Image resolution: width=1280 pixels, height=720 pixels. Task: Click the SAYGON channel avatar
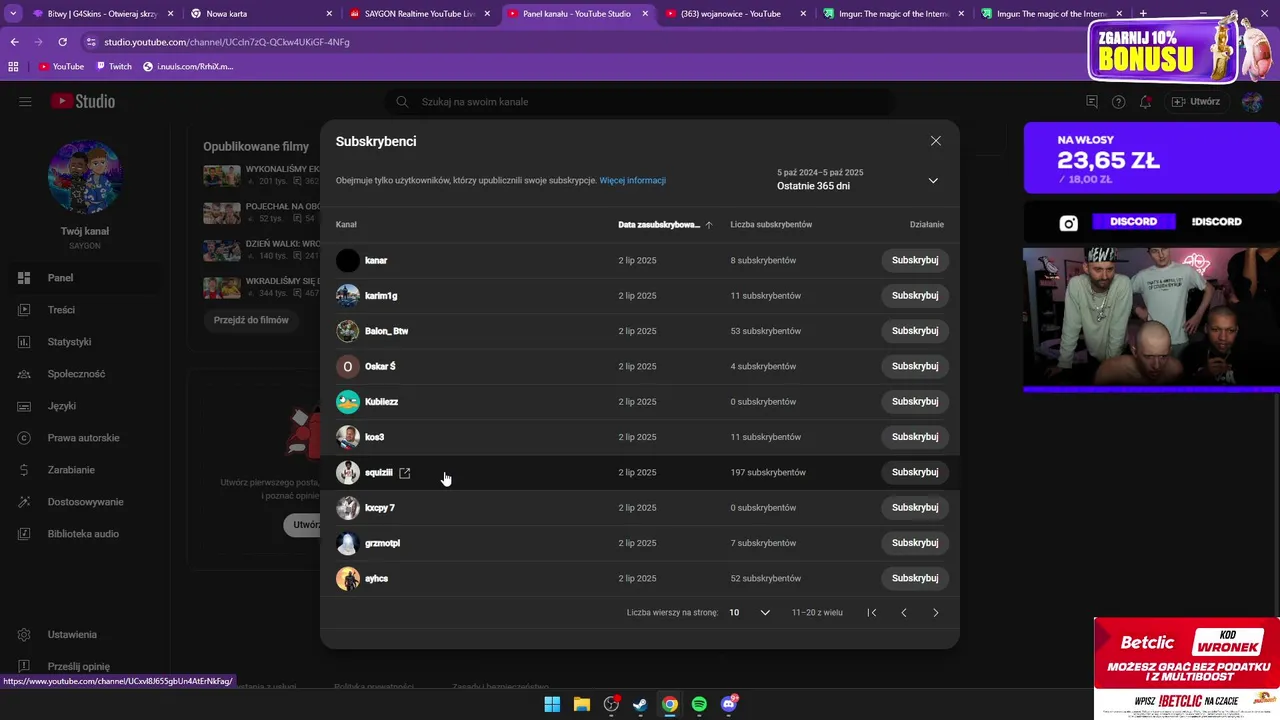tap(85, 177)
